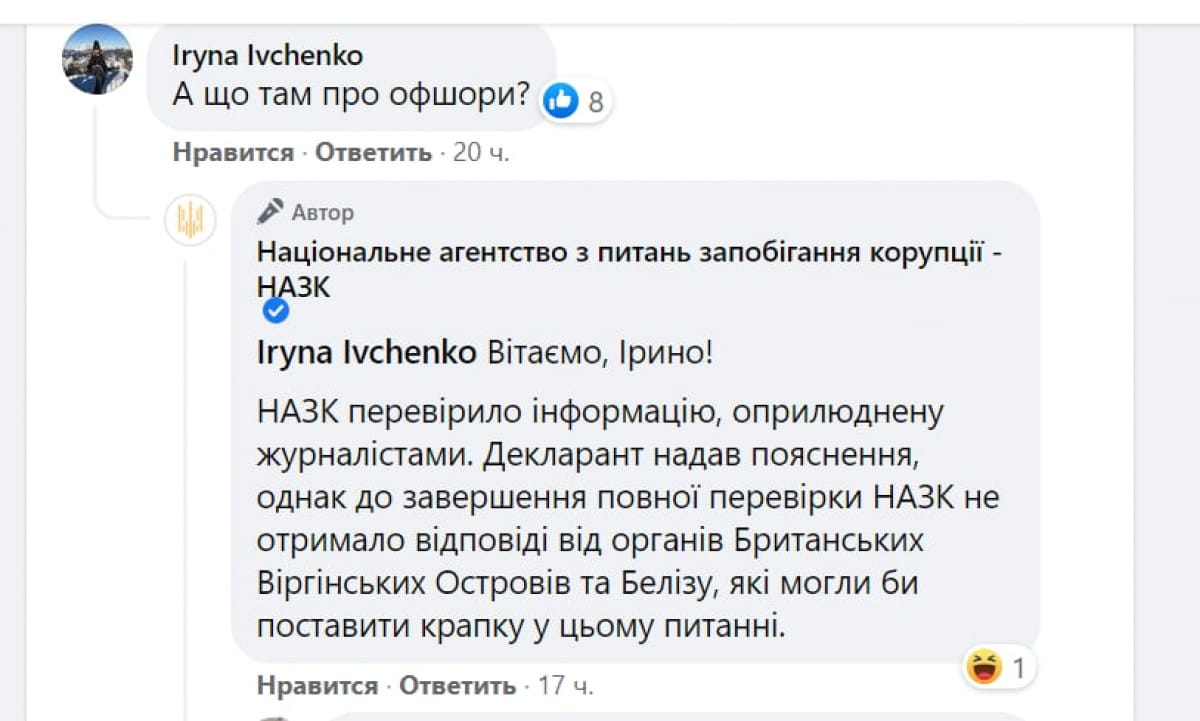Screen dimensions: 1200x721
Task: View the reaction count 1 on the НАЗК reply
Action: 1019,668
